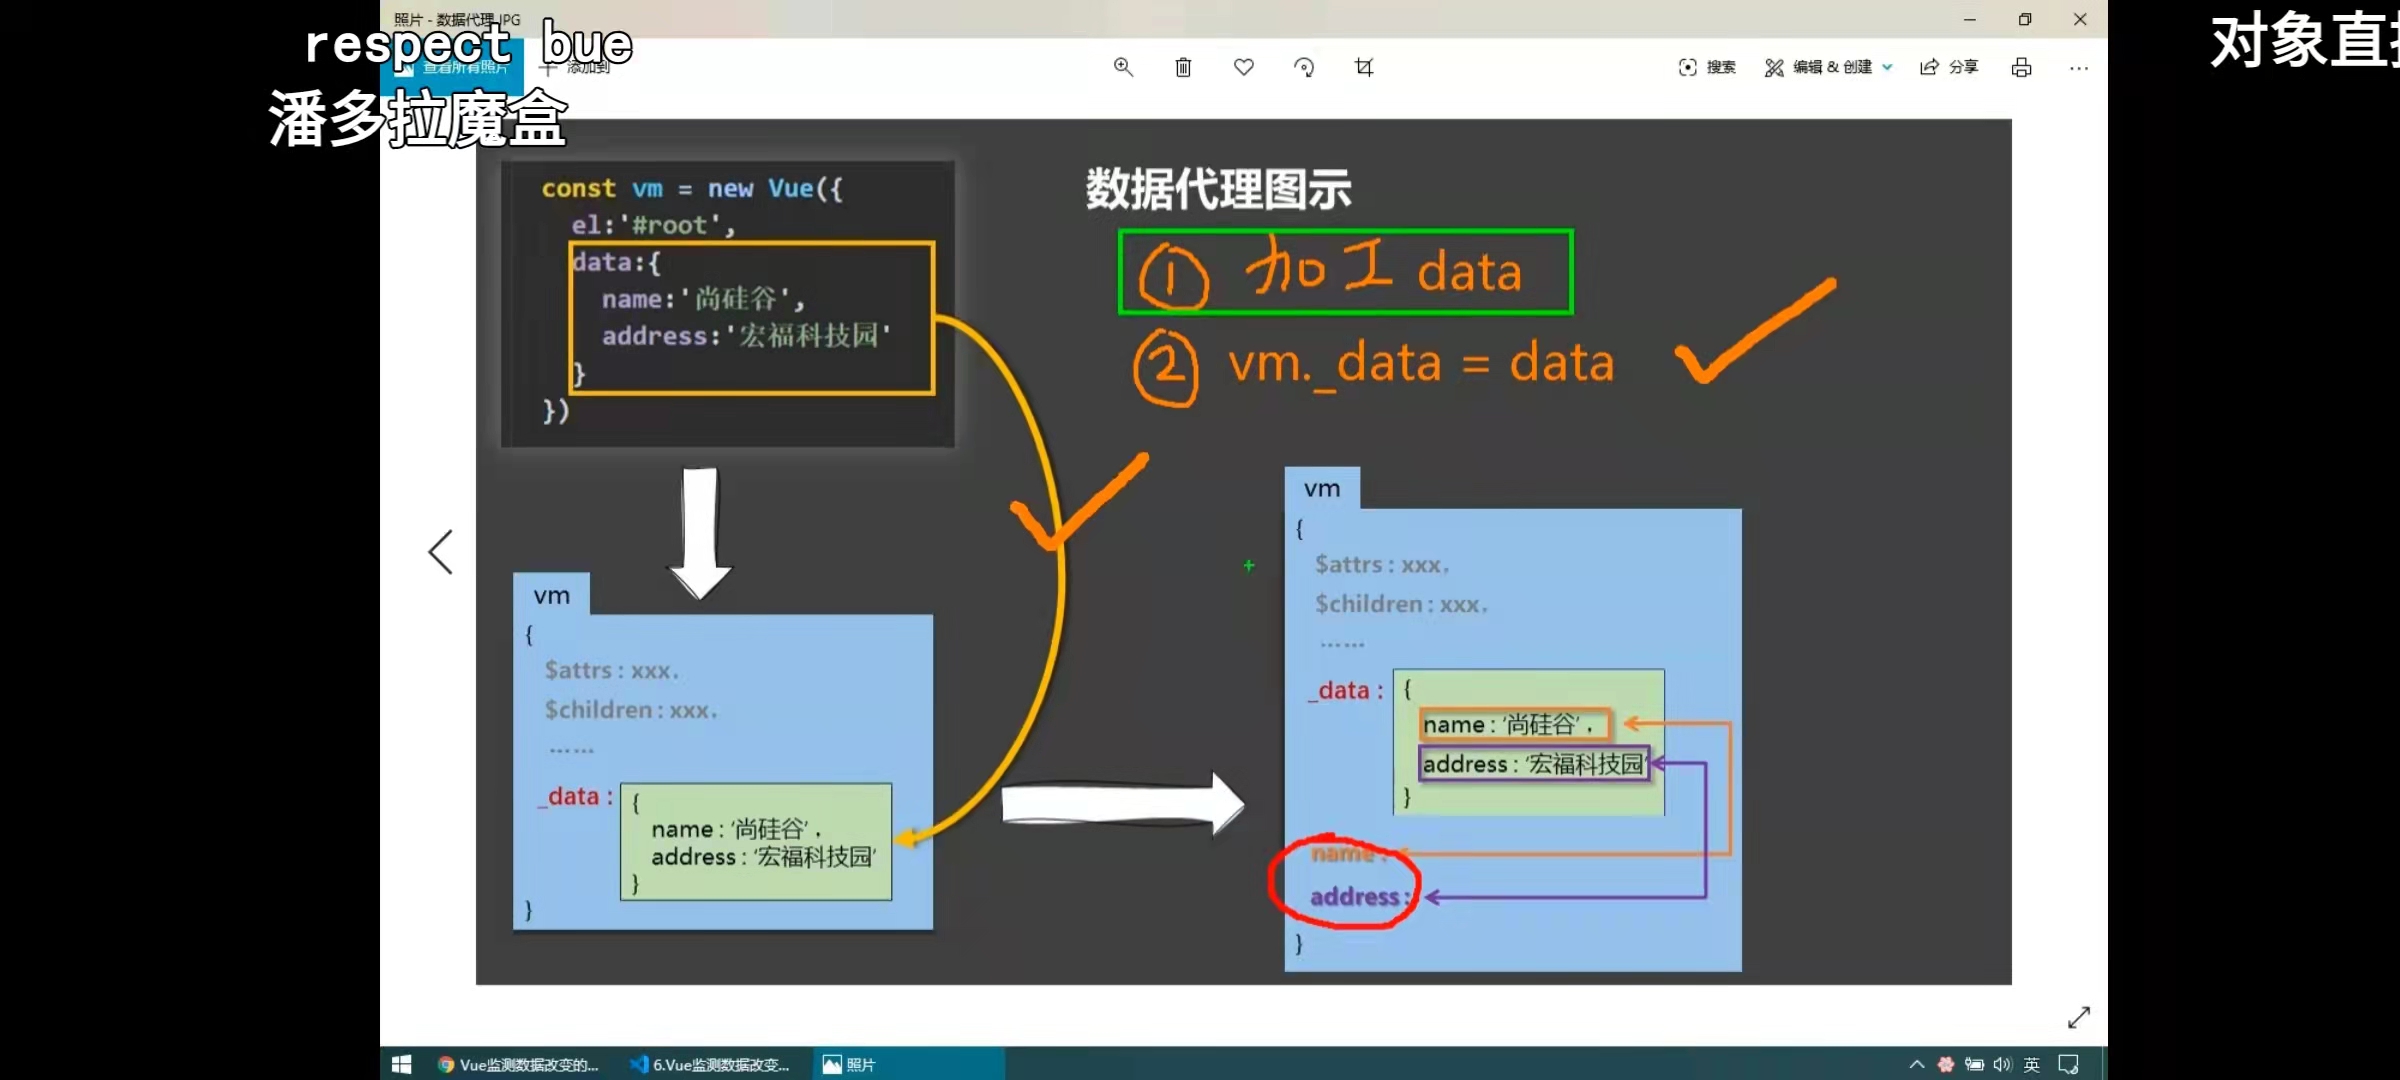The image size is (2400, 1080).
Task: Open the three-dots more options menu
Action: (x=2079, y=68)
